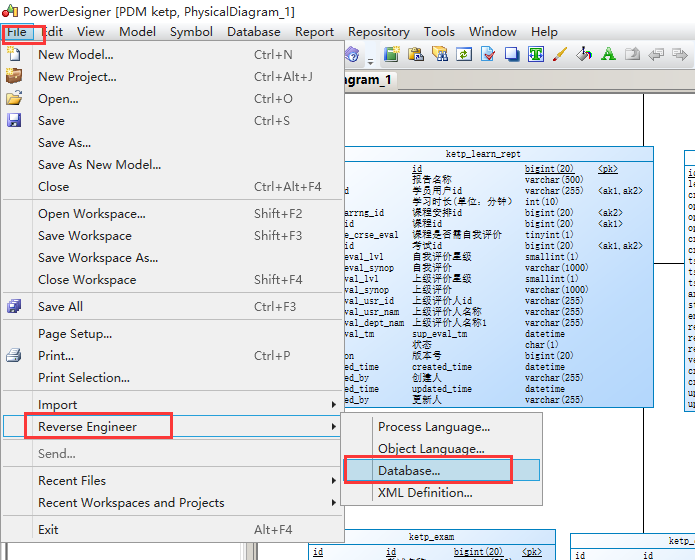The width and height of the screenshot is (695, 560).
Task: Click the Open folder icon in menu
Action: pyautogui.click(x=14, y=98)
